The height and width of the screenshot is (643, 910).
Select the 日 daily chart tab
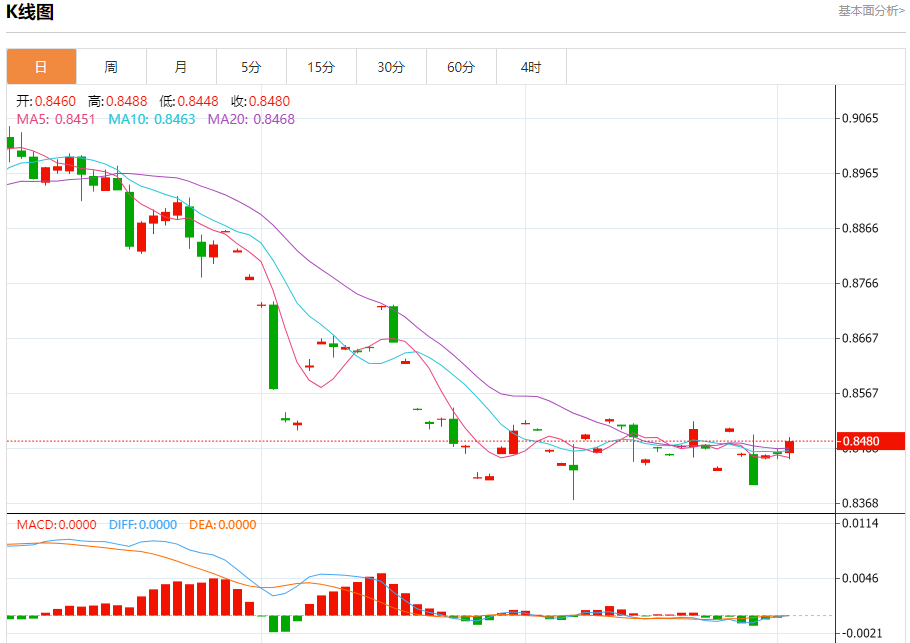41,67
